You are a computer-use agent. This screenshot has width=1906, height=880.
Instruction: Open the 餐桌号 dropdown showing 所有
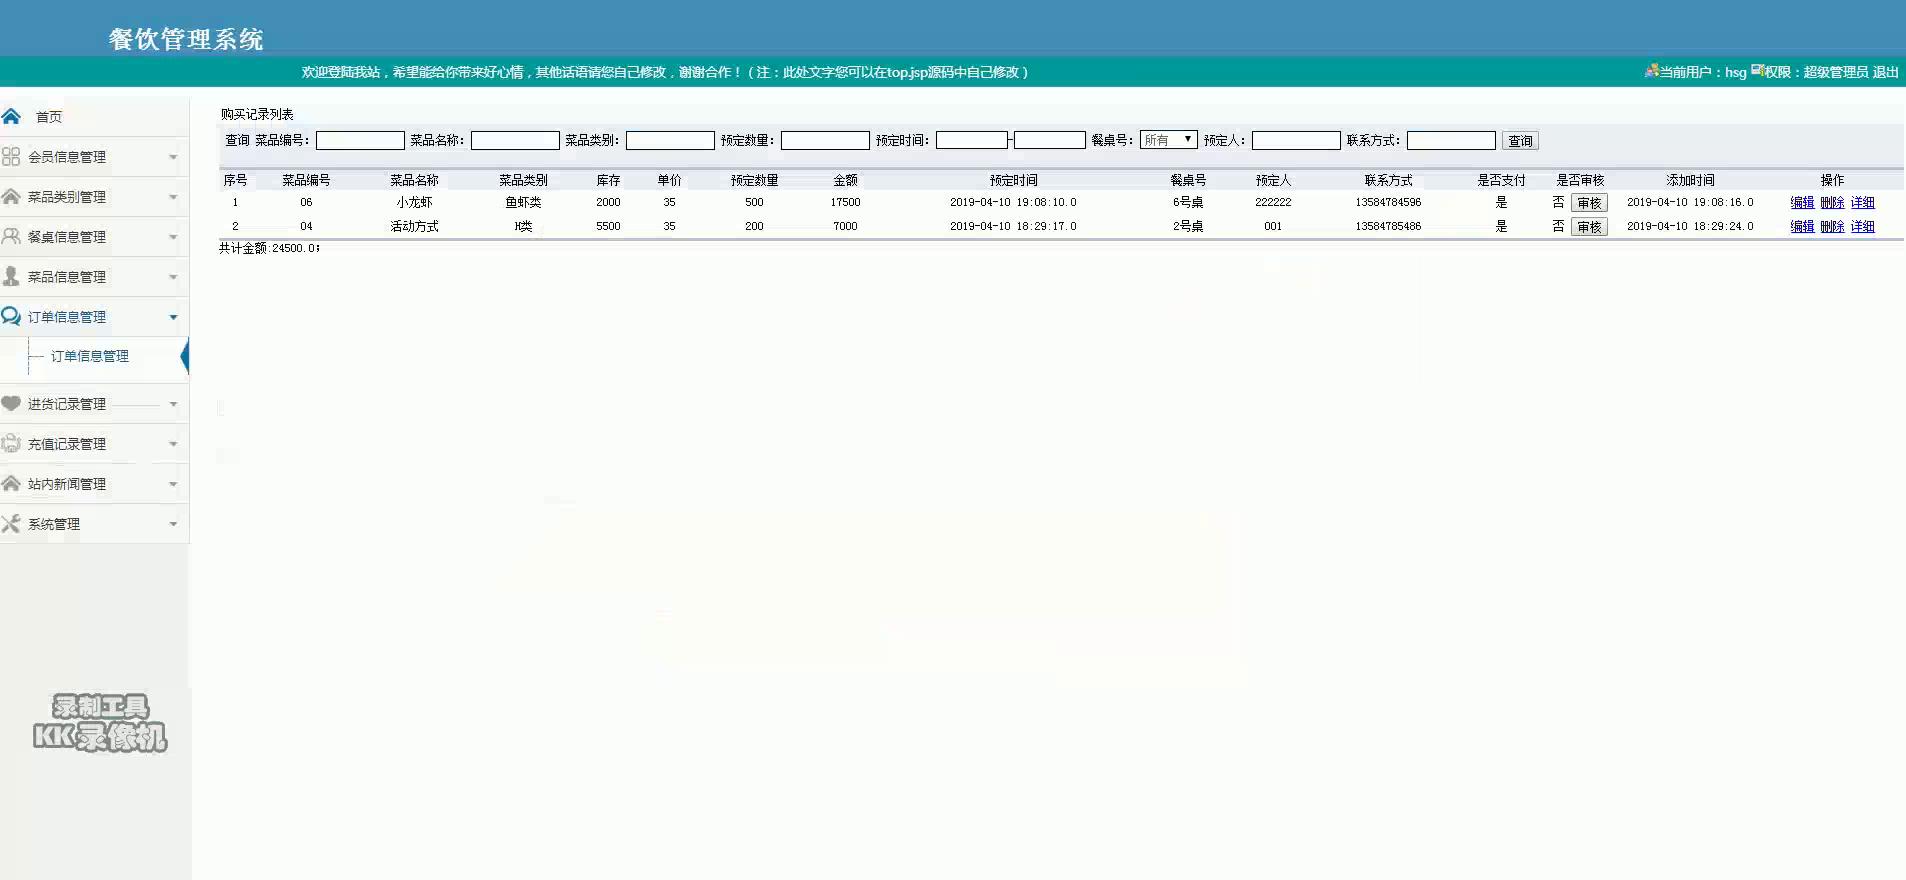[x=1168, y=140]
